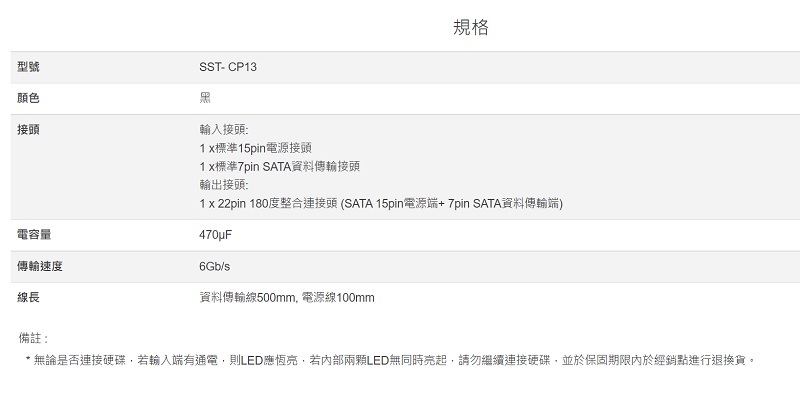The width and height of the screenshot is (800, 404).
Task: Click the 黑 color value
Action: tap(205, 98)
